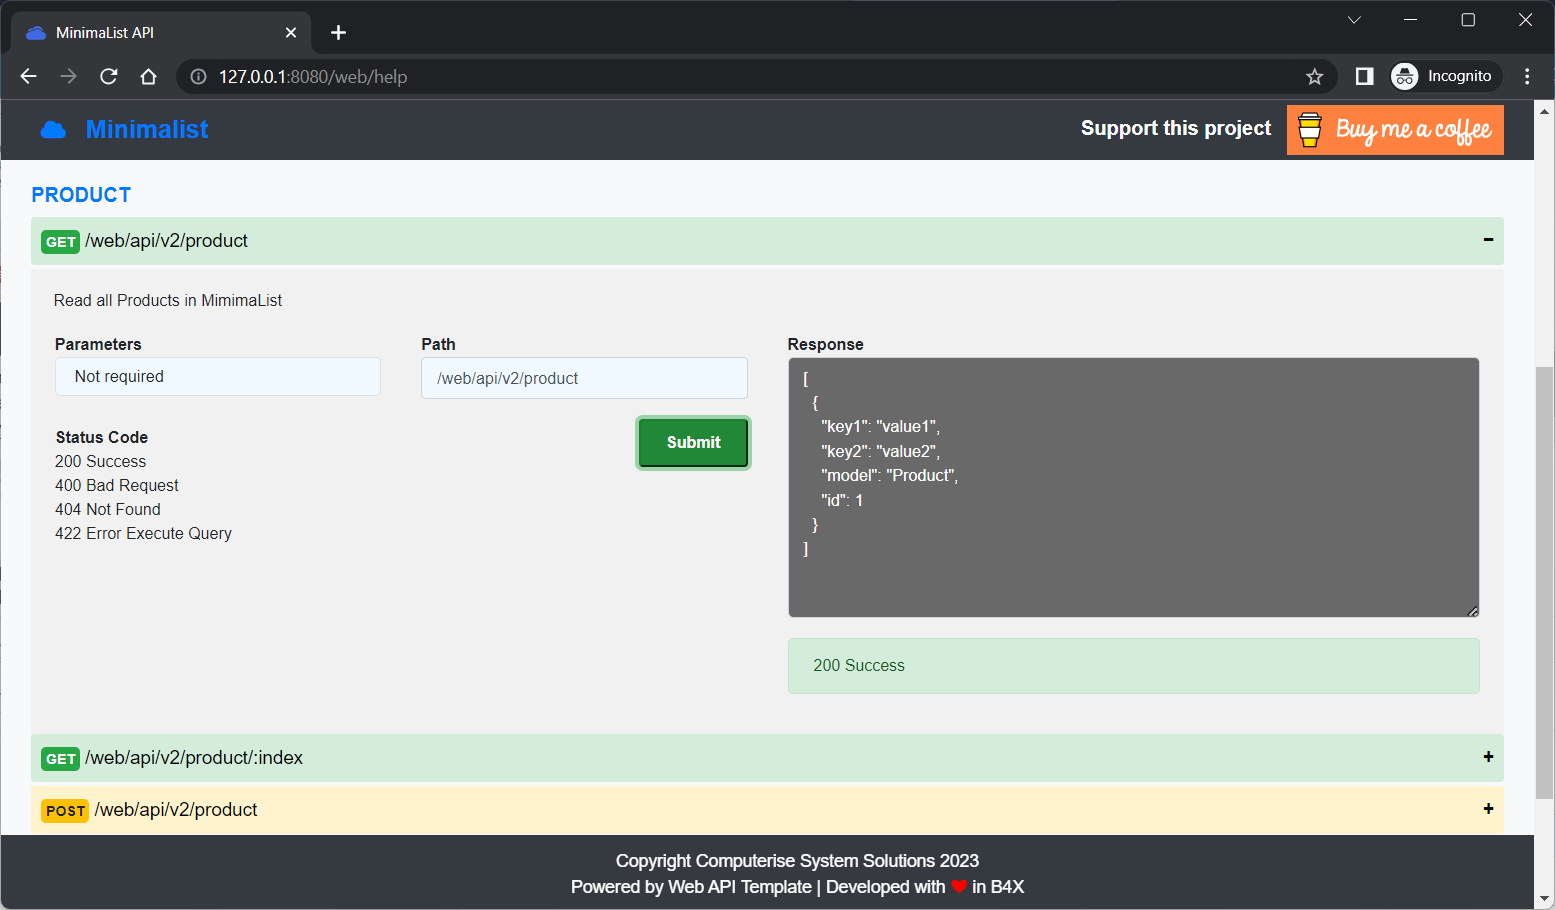
Task: Open the browser home page
Action: click(149, 77)
